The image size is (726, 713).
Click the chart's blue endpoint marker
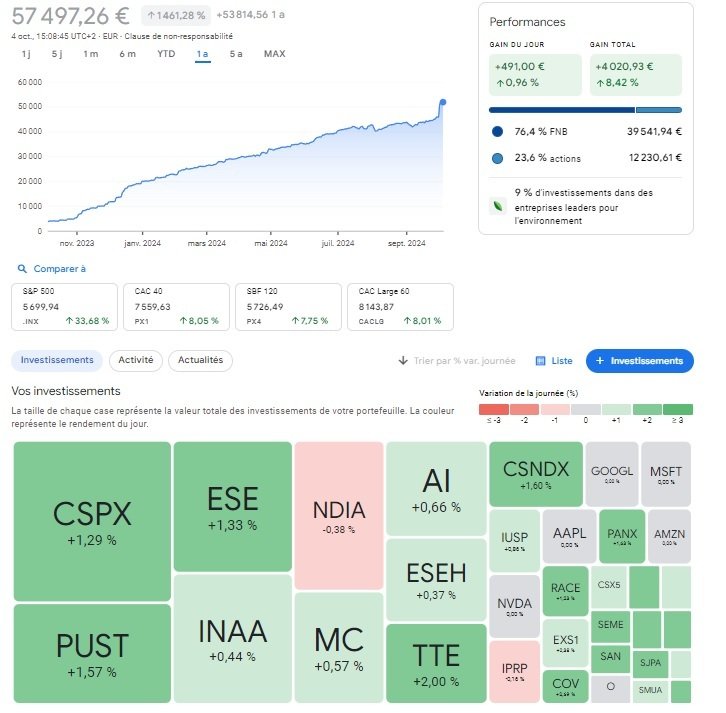[443, 102]
